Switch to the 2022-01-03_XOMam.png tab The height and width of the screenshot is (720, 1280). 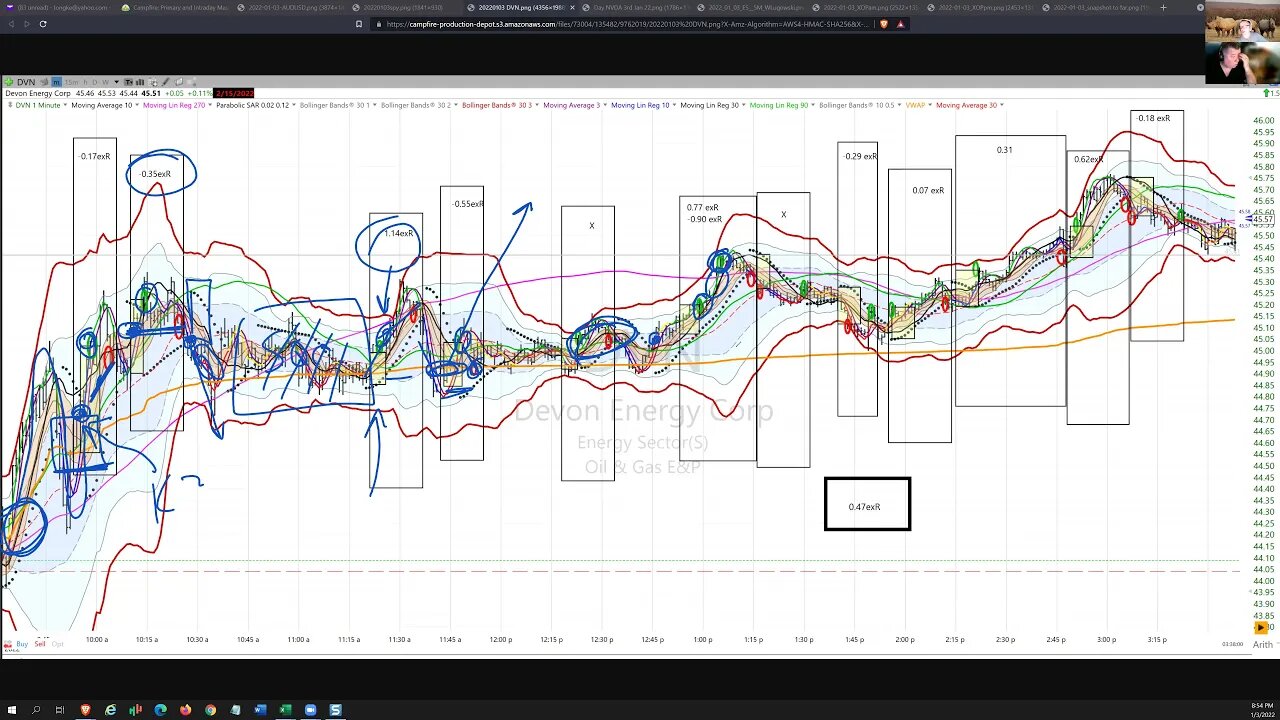(x=867, y=7)
